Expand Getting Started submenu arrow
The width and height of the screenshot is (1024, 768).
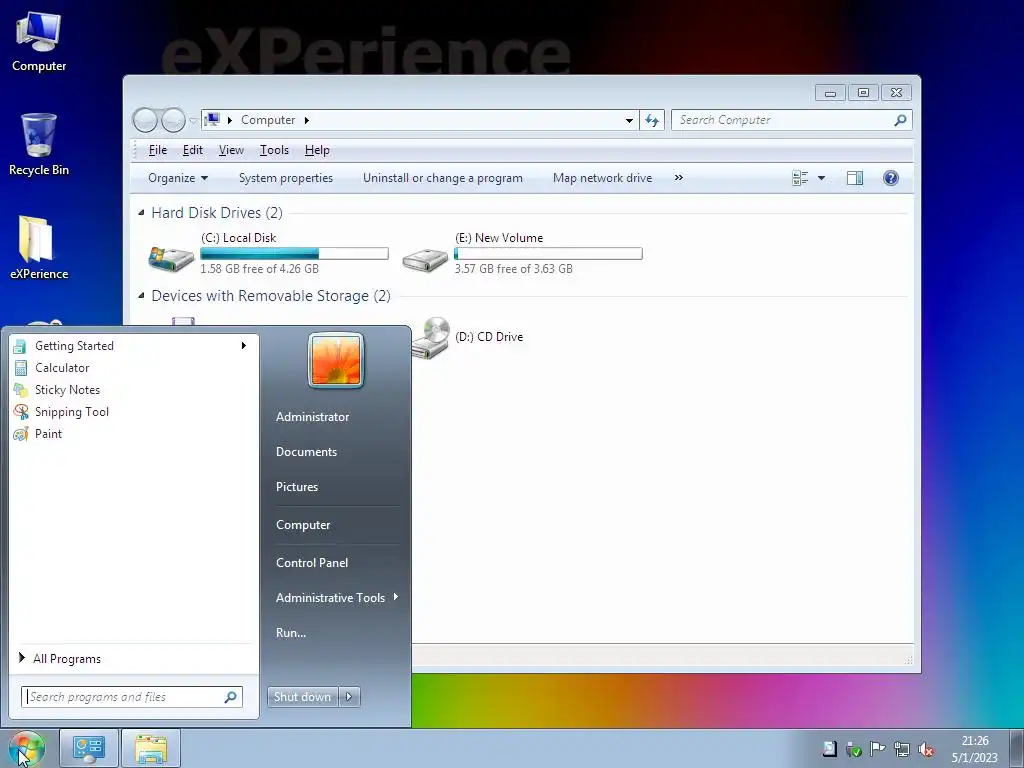(244, 345)
